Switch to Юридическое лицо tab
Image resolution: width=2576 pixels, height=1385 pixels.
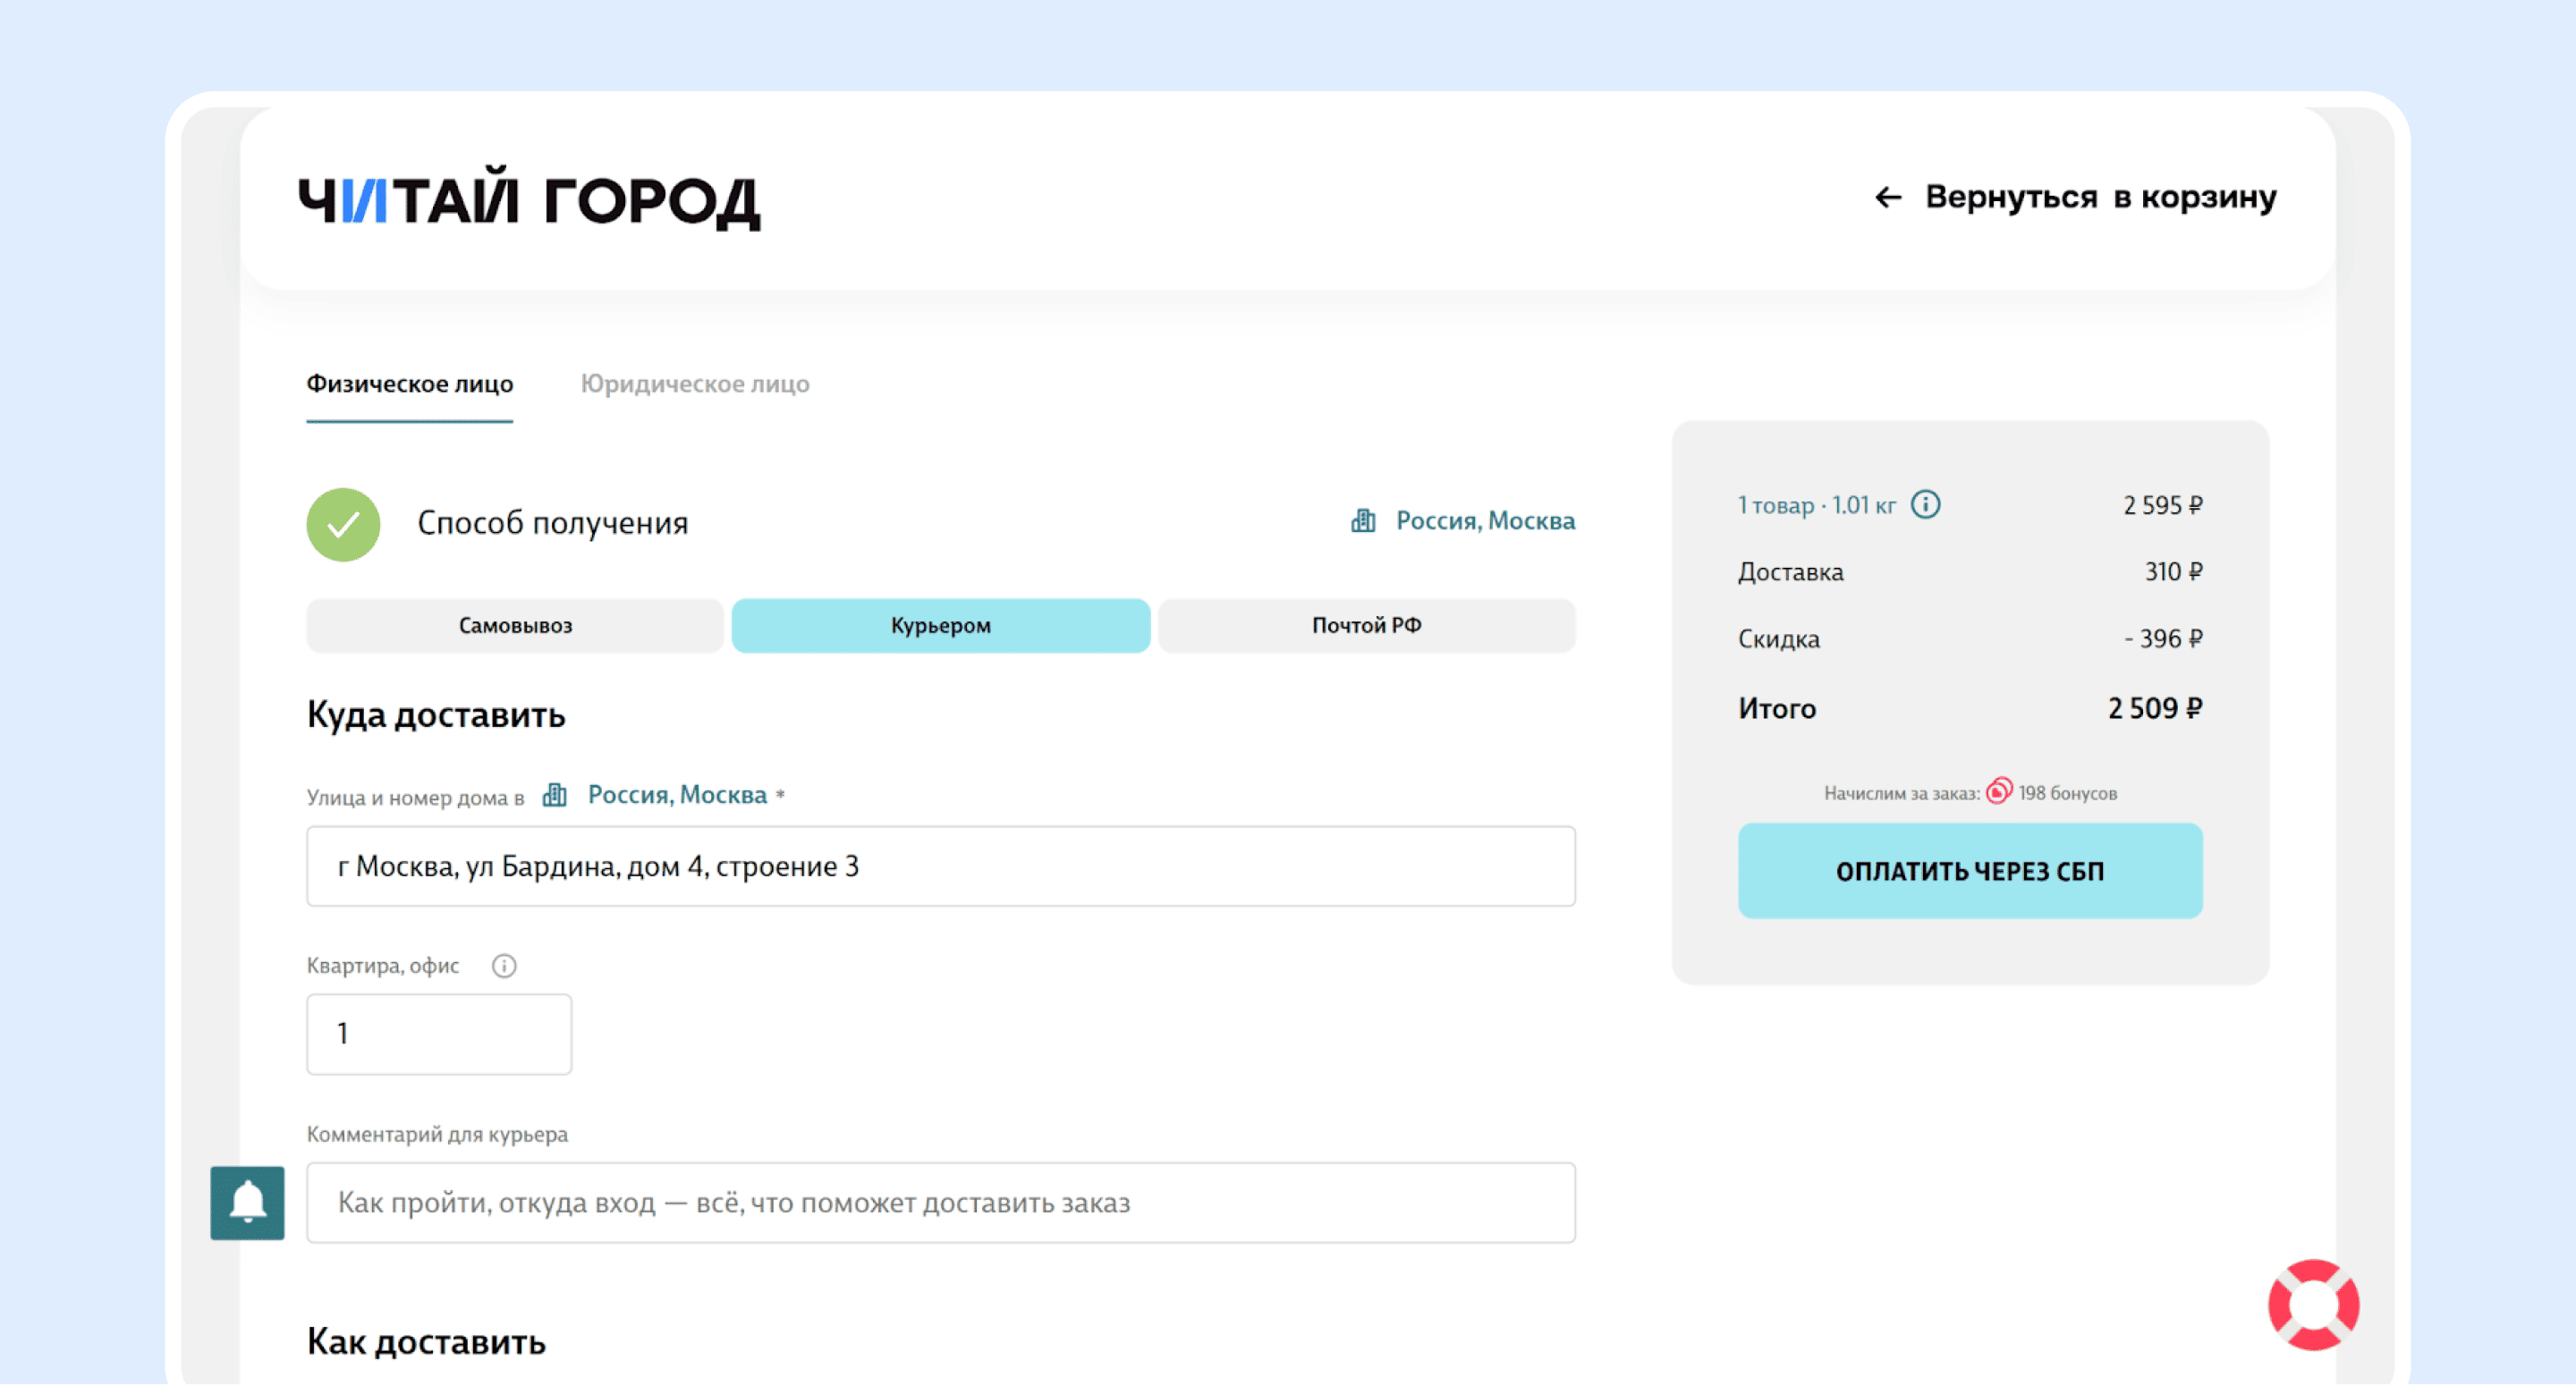coord(695,384)
